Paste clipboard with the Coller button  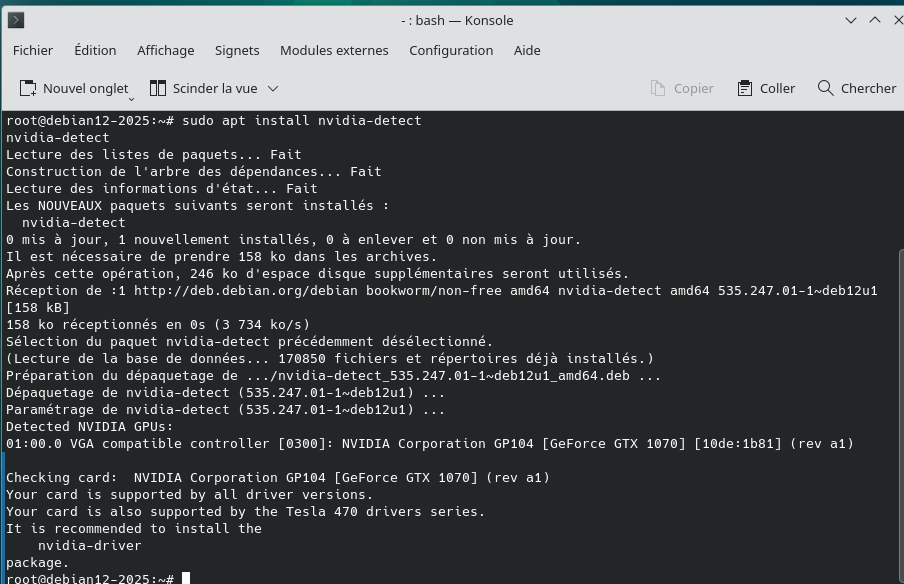tap(766, 88)
